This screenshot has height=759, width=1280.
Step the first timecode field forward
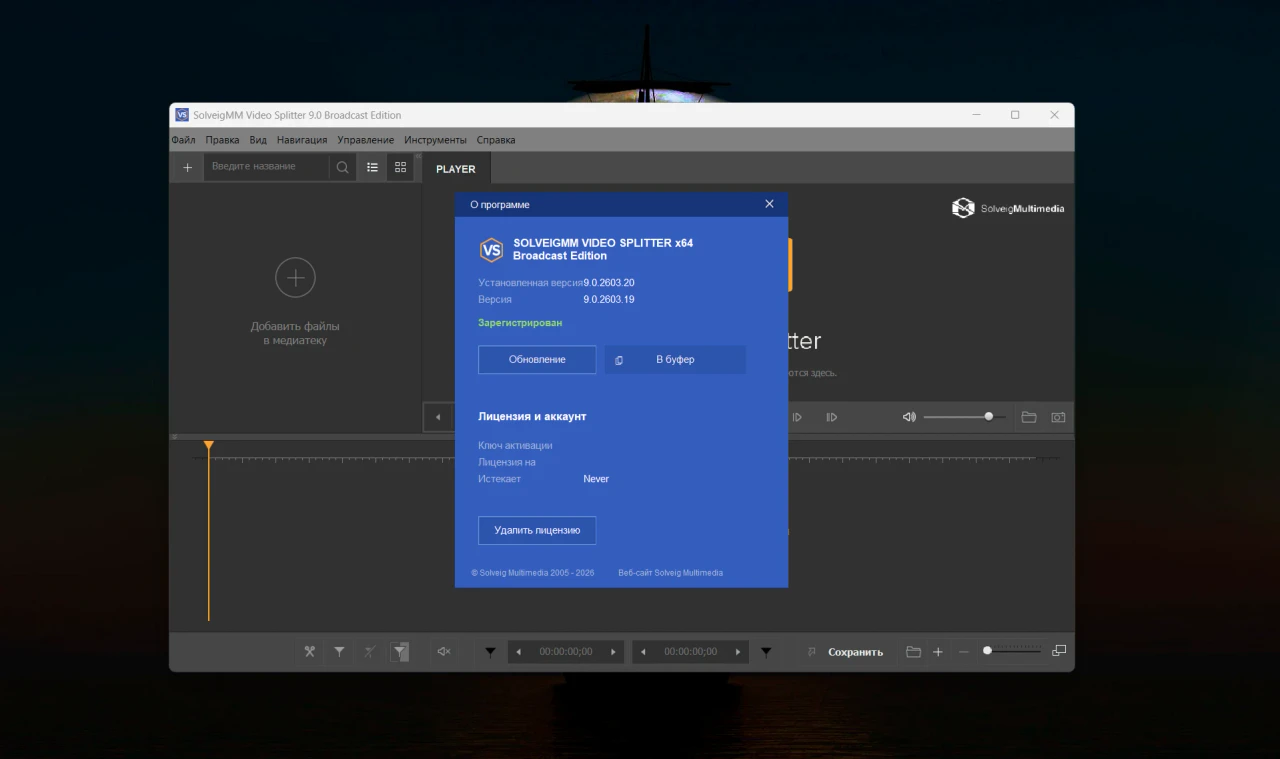613,652
